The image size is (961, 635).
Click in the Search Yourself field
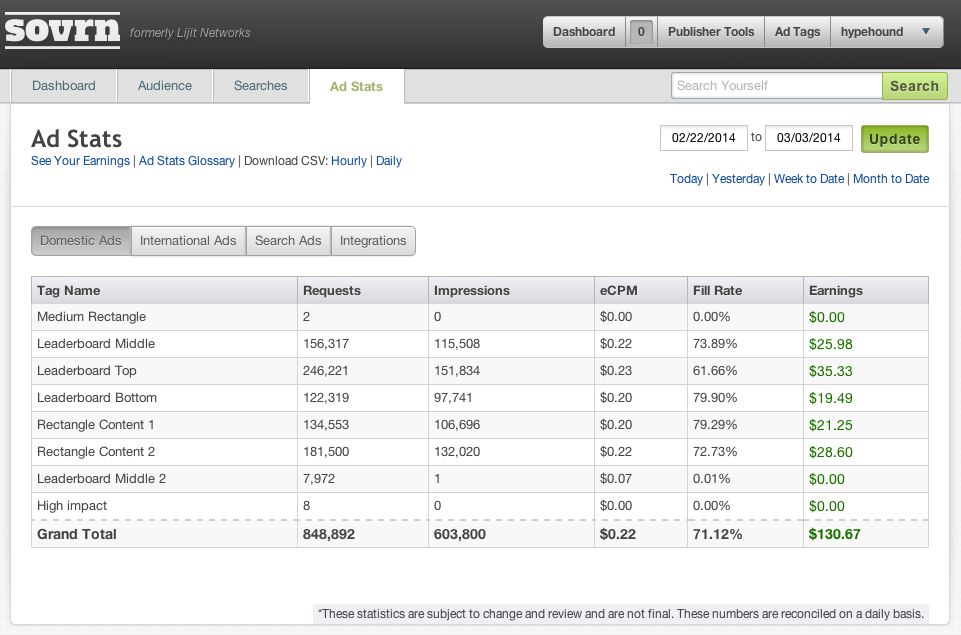pyautogui.click(x=776, y=86)
